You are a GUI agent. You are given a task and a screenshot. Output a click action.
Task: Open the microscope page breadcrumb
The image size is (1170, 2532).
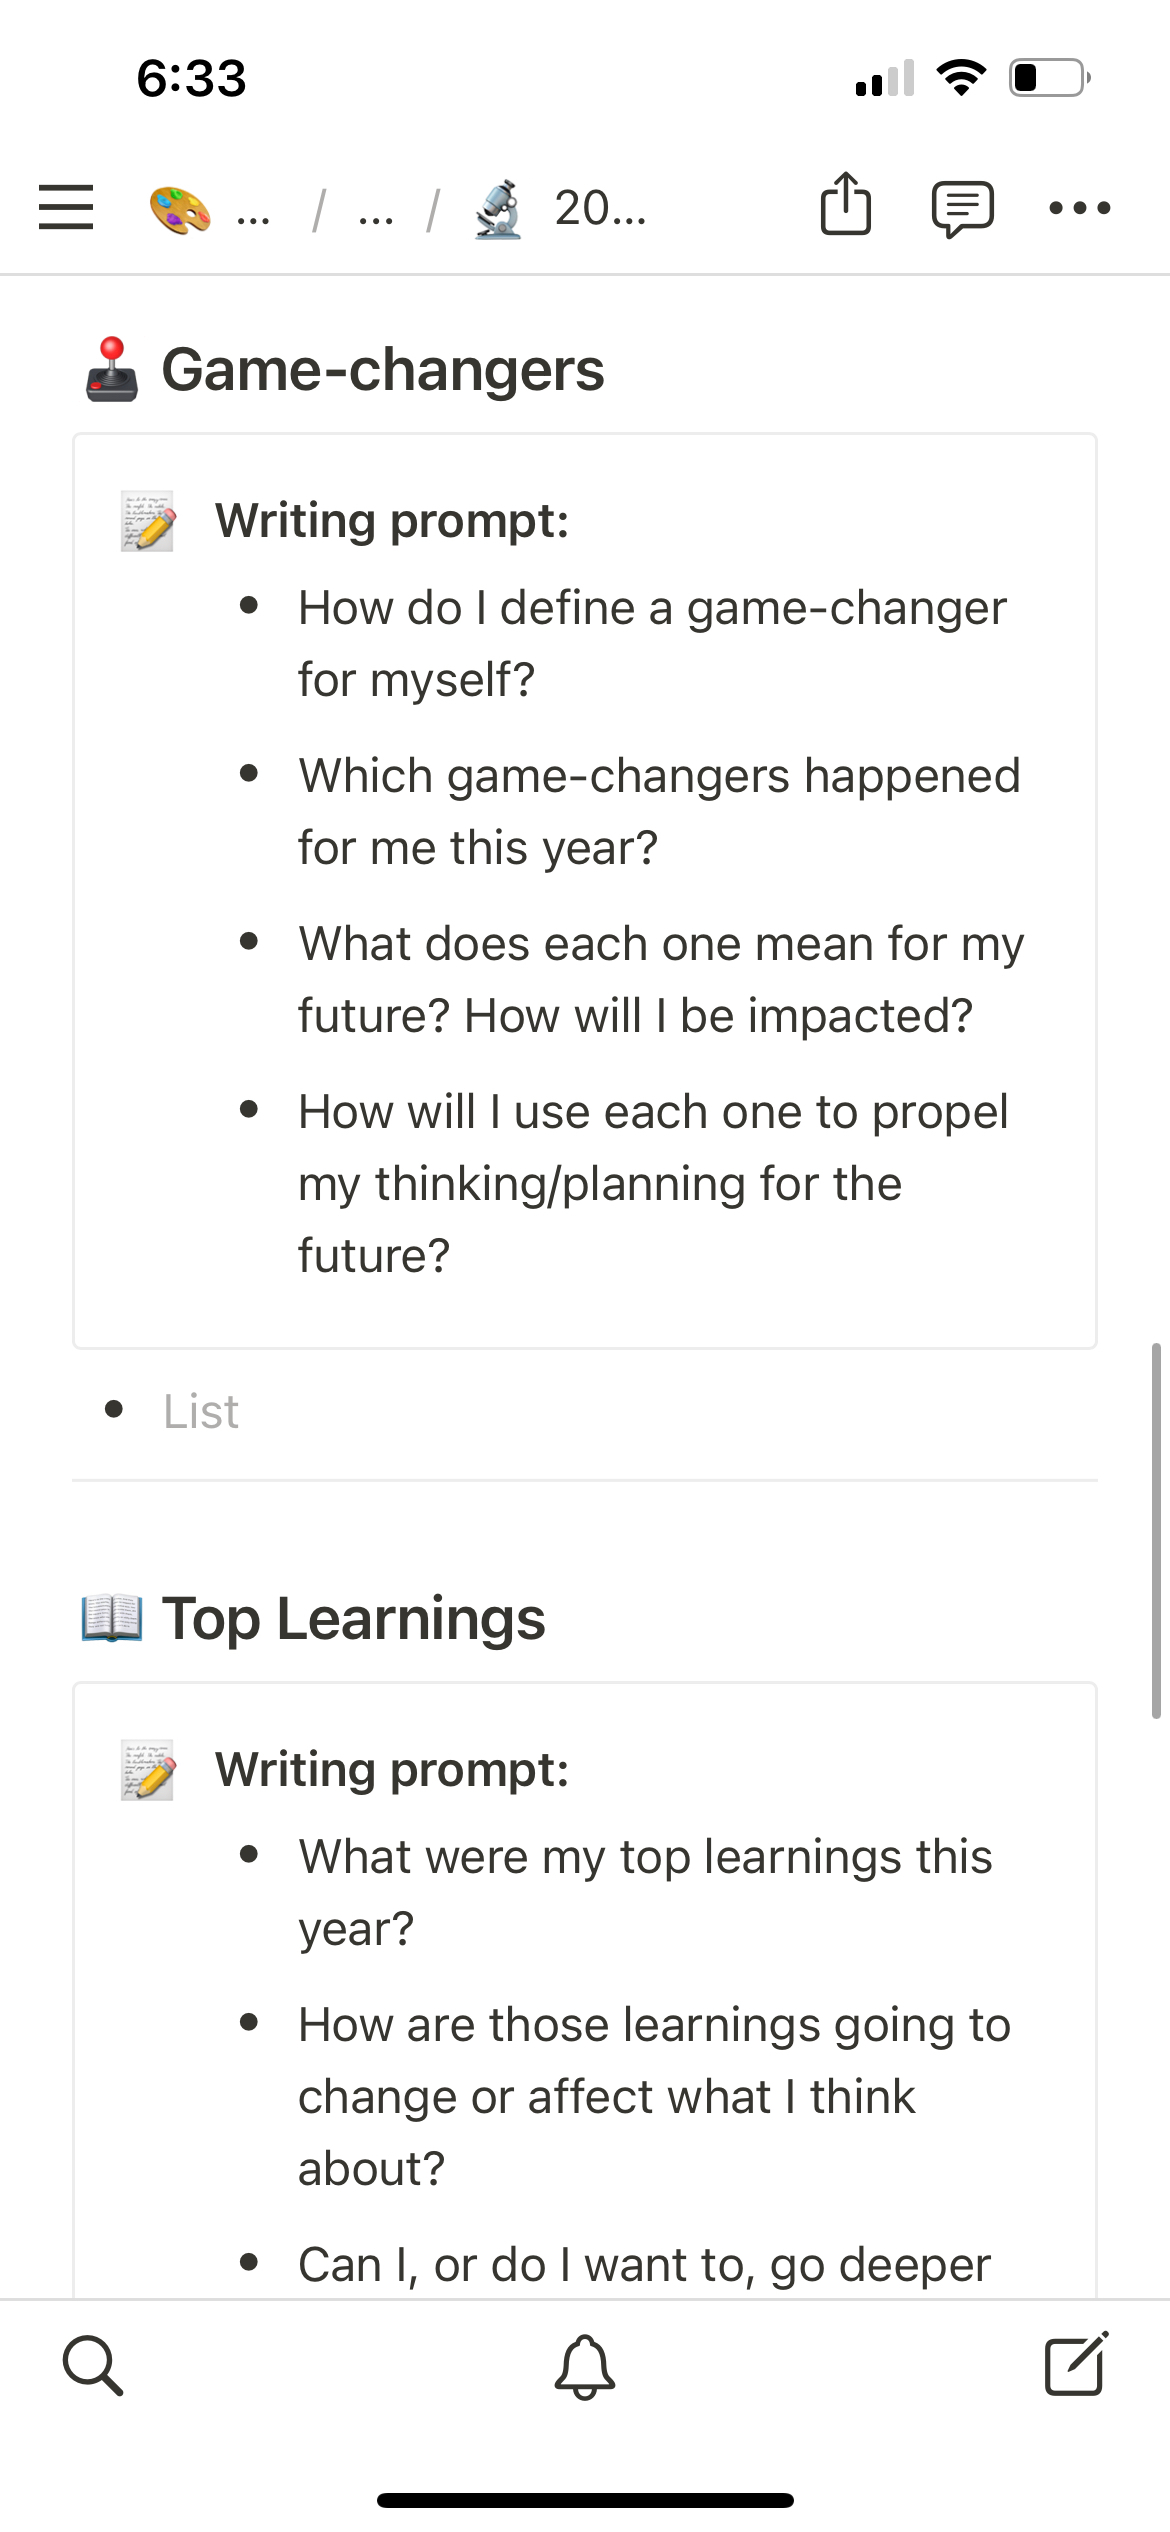498,209
